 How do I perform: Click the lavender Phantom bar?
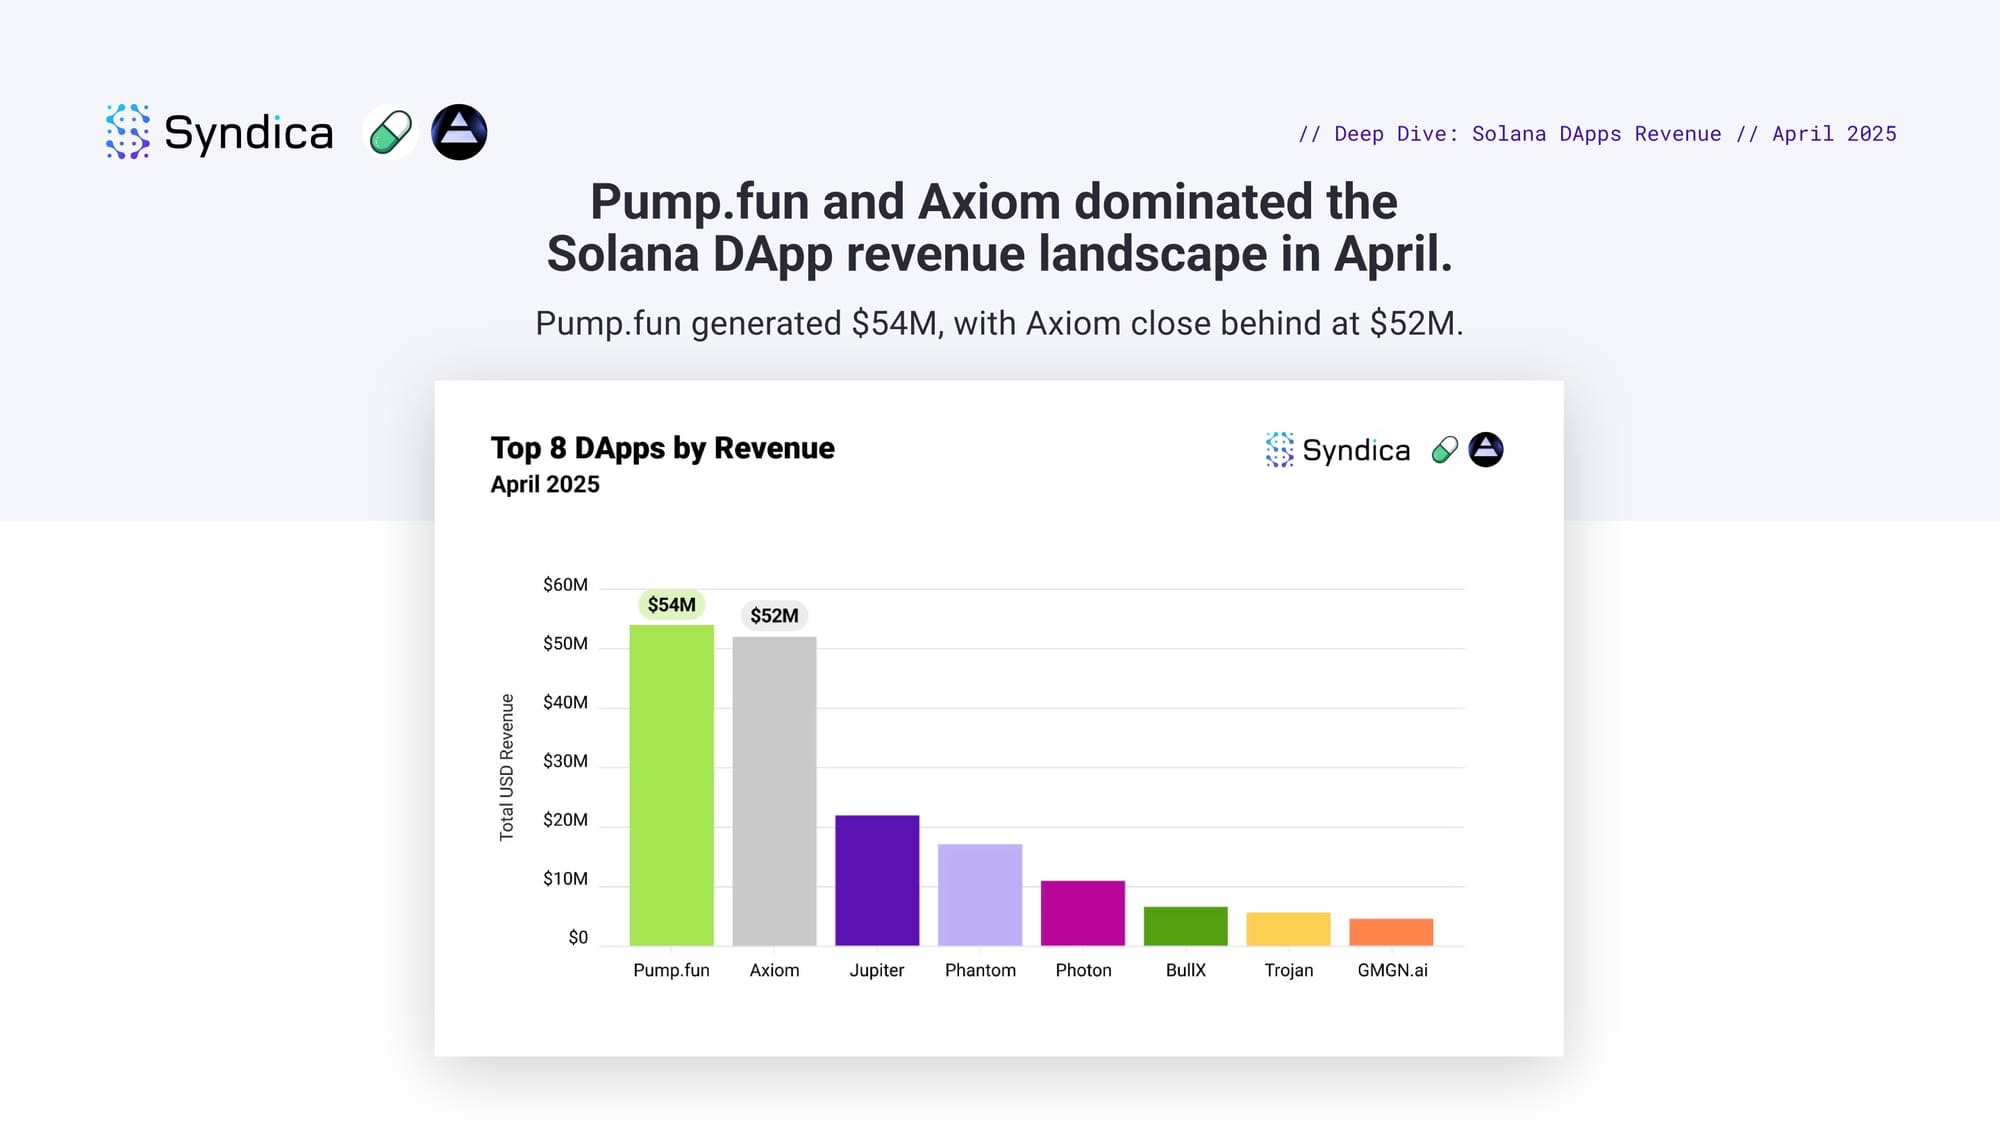[x=980, y=895]
